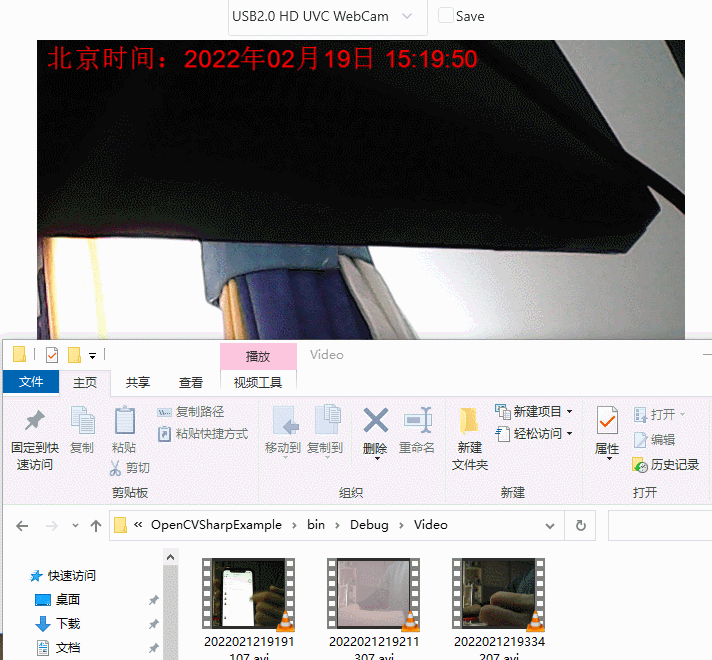This screenshot has height=660, width=712.
Task: Enable the Save checkbox
Action: tap(446, 16)
